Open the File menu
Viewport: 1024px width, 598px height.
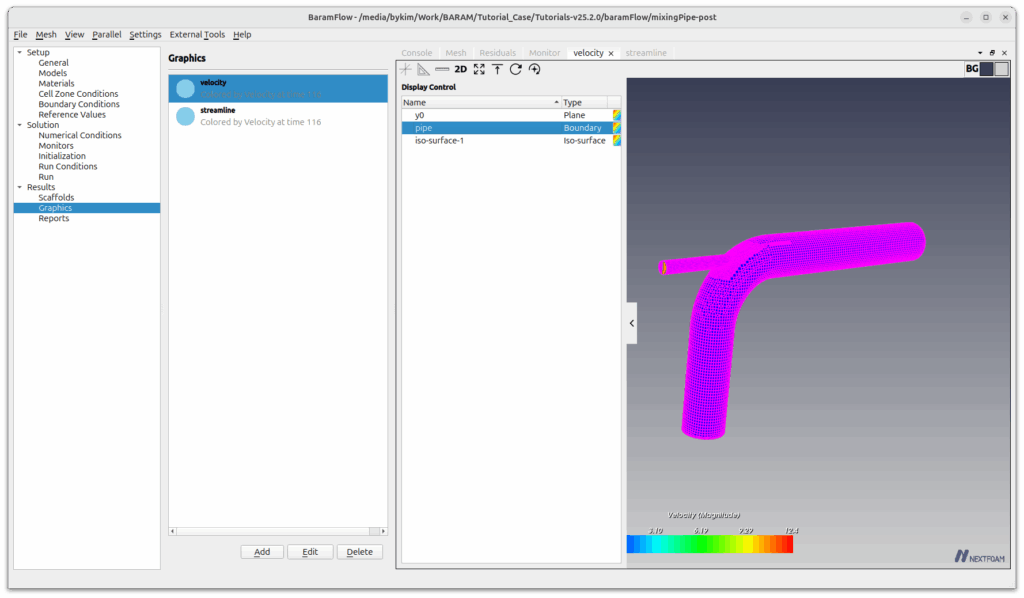coord(20,35)
